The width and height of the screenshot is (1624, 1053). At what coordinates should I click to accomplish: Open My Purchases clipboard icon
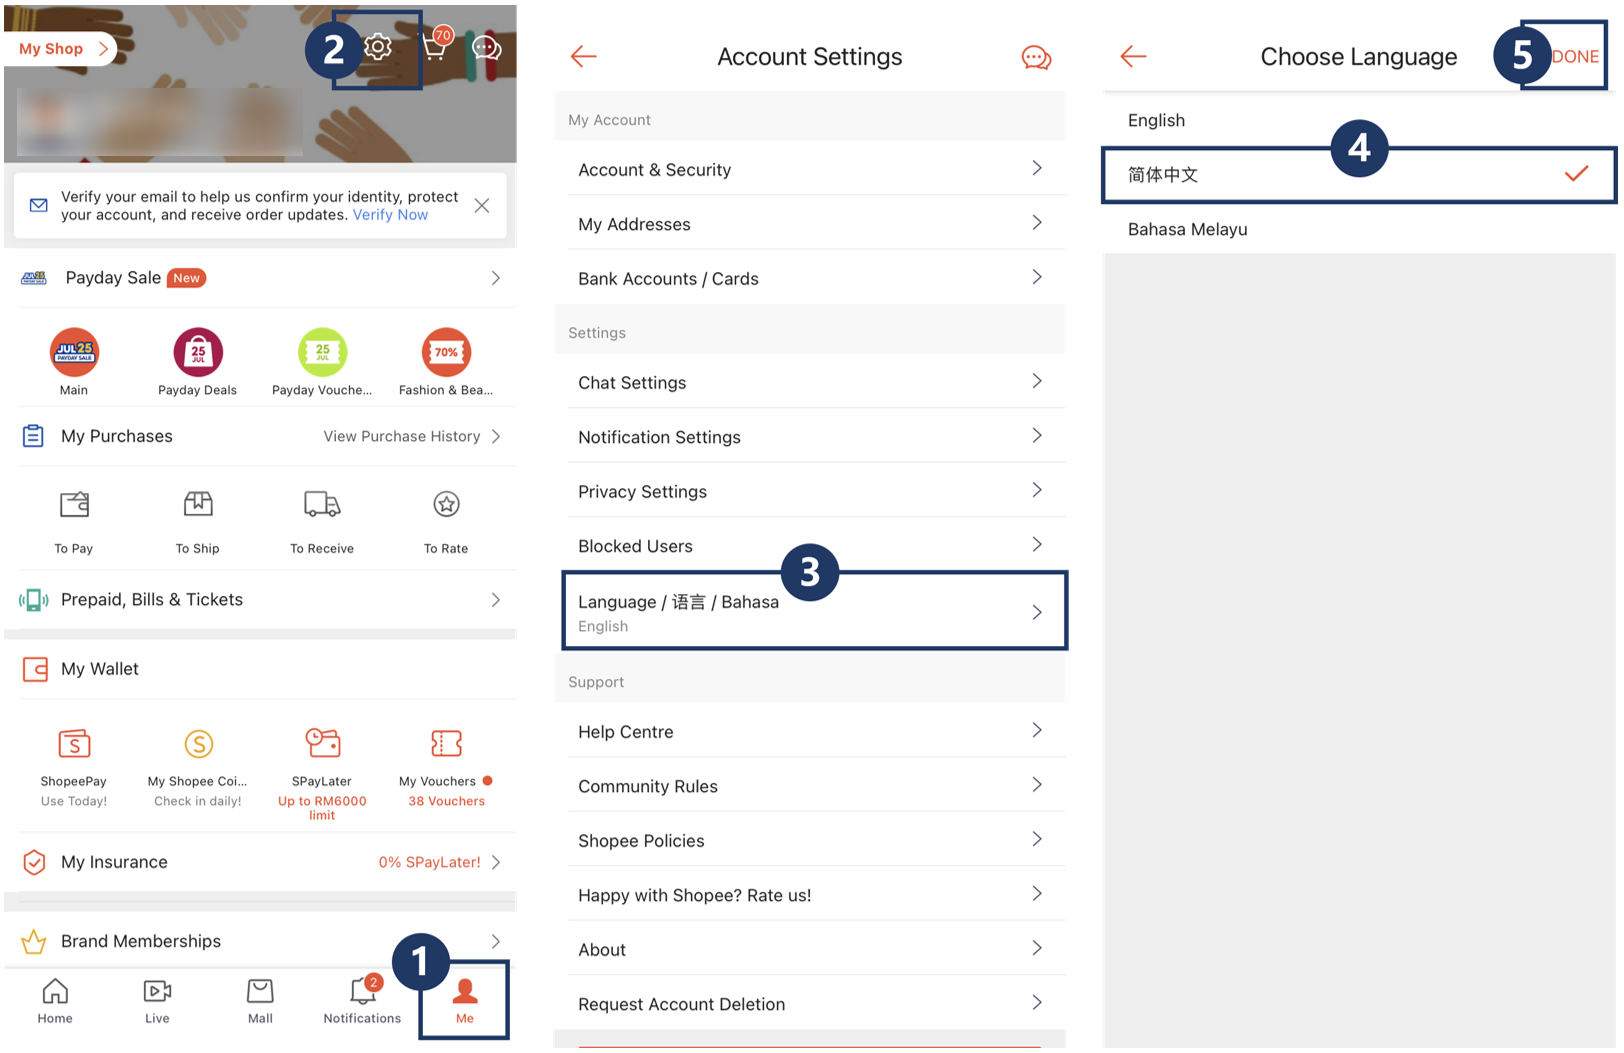pos(33,436)
